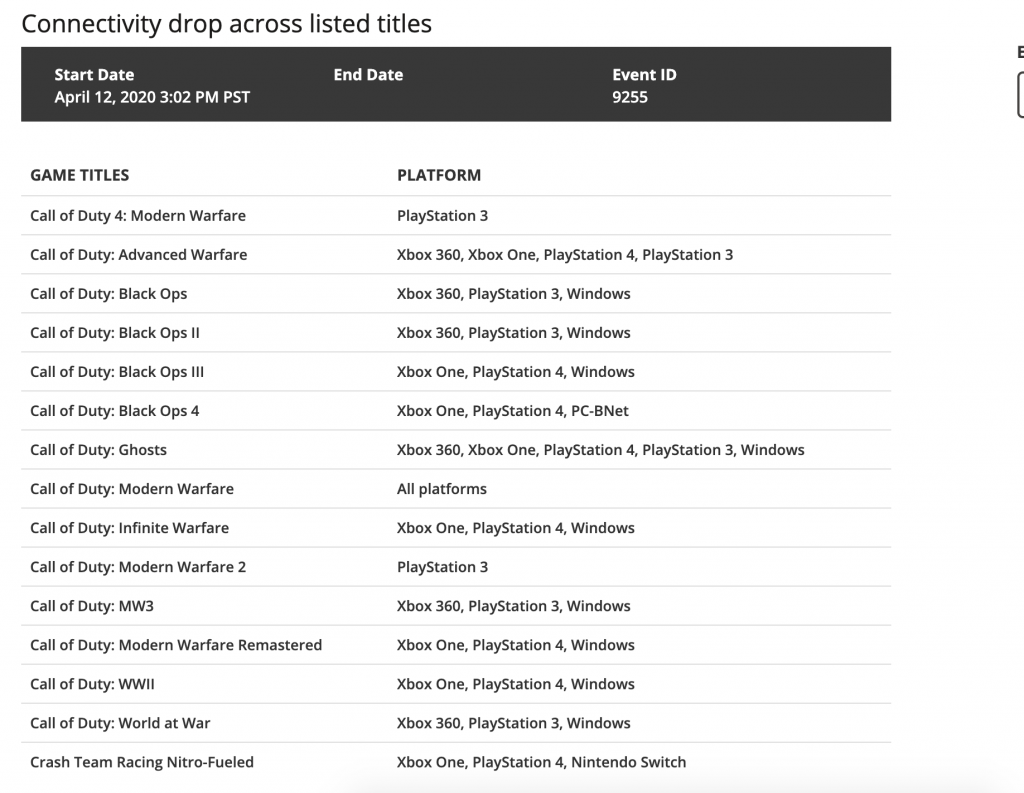Click the 'Connectivity drop across listed titles' heading
The width and height of the screenshot is (1024, 793).
(227, 24)
